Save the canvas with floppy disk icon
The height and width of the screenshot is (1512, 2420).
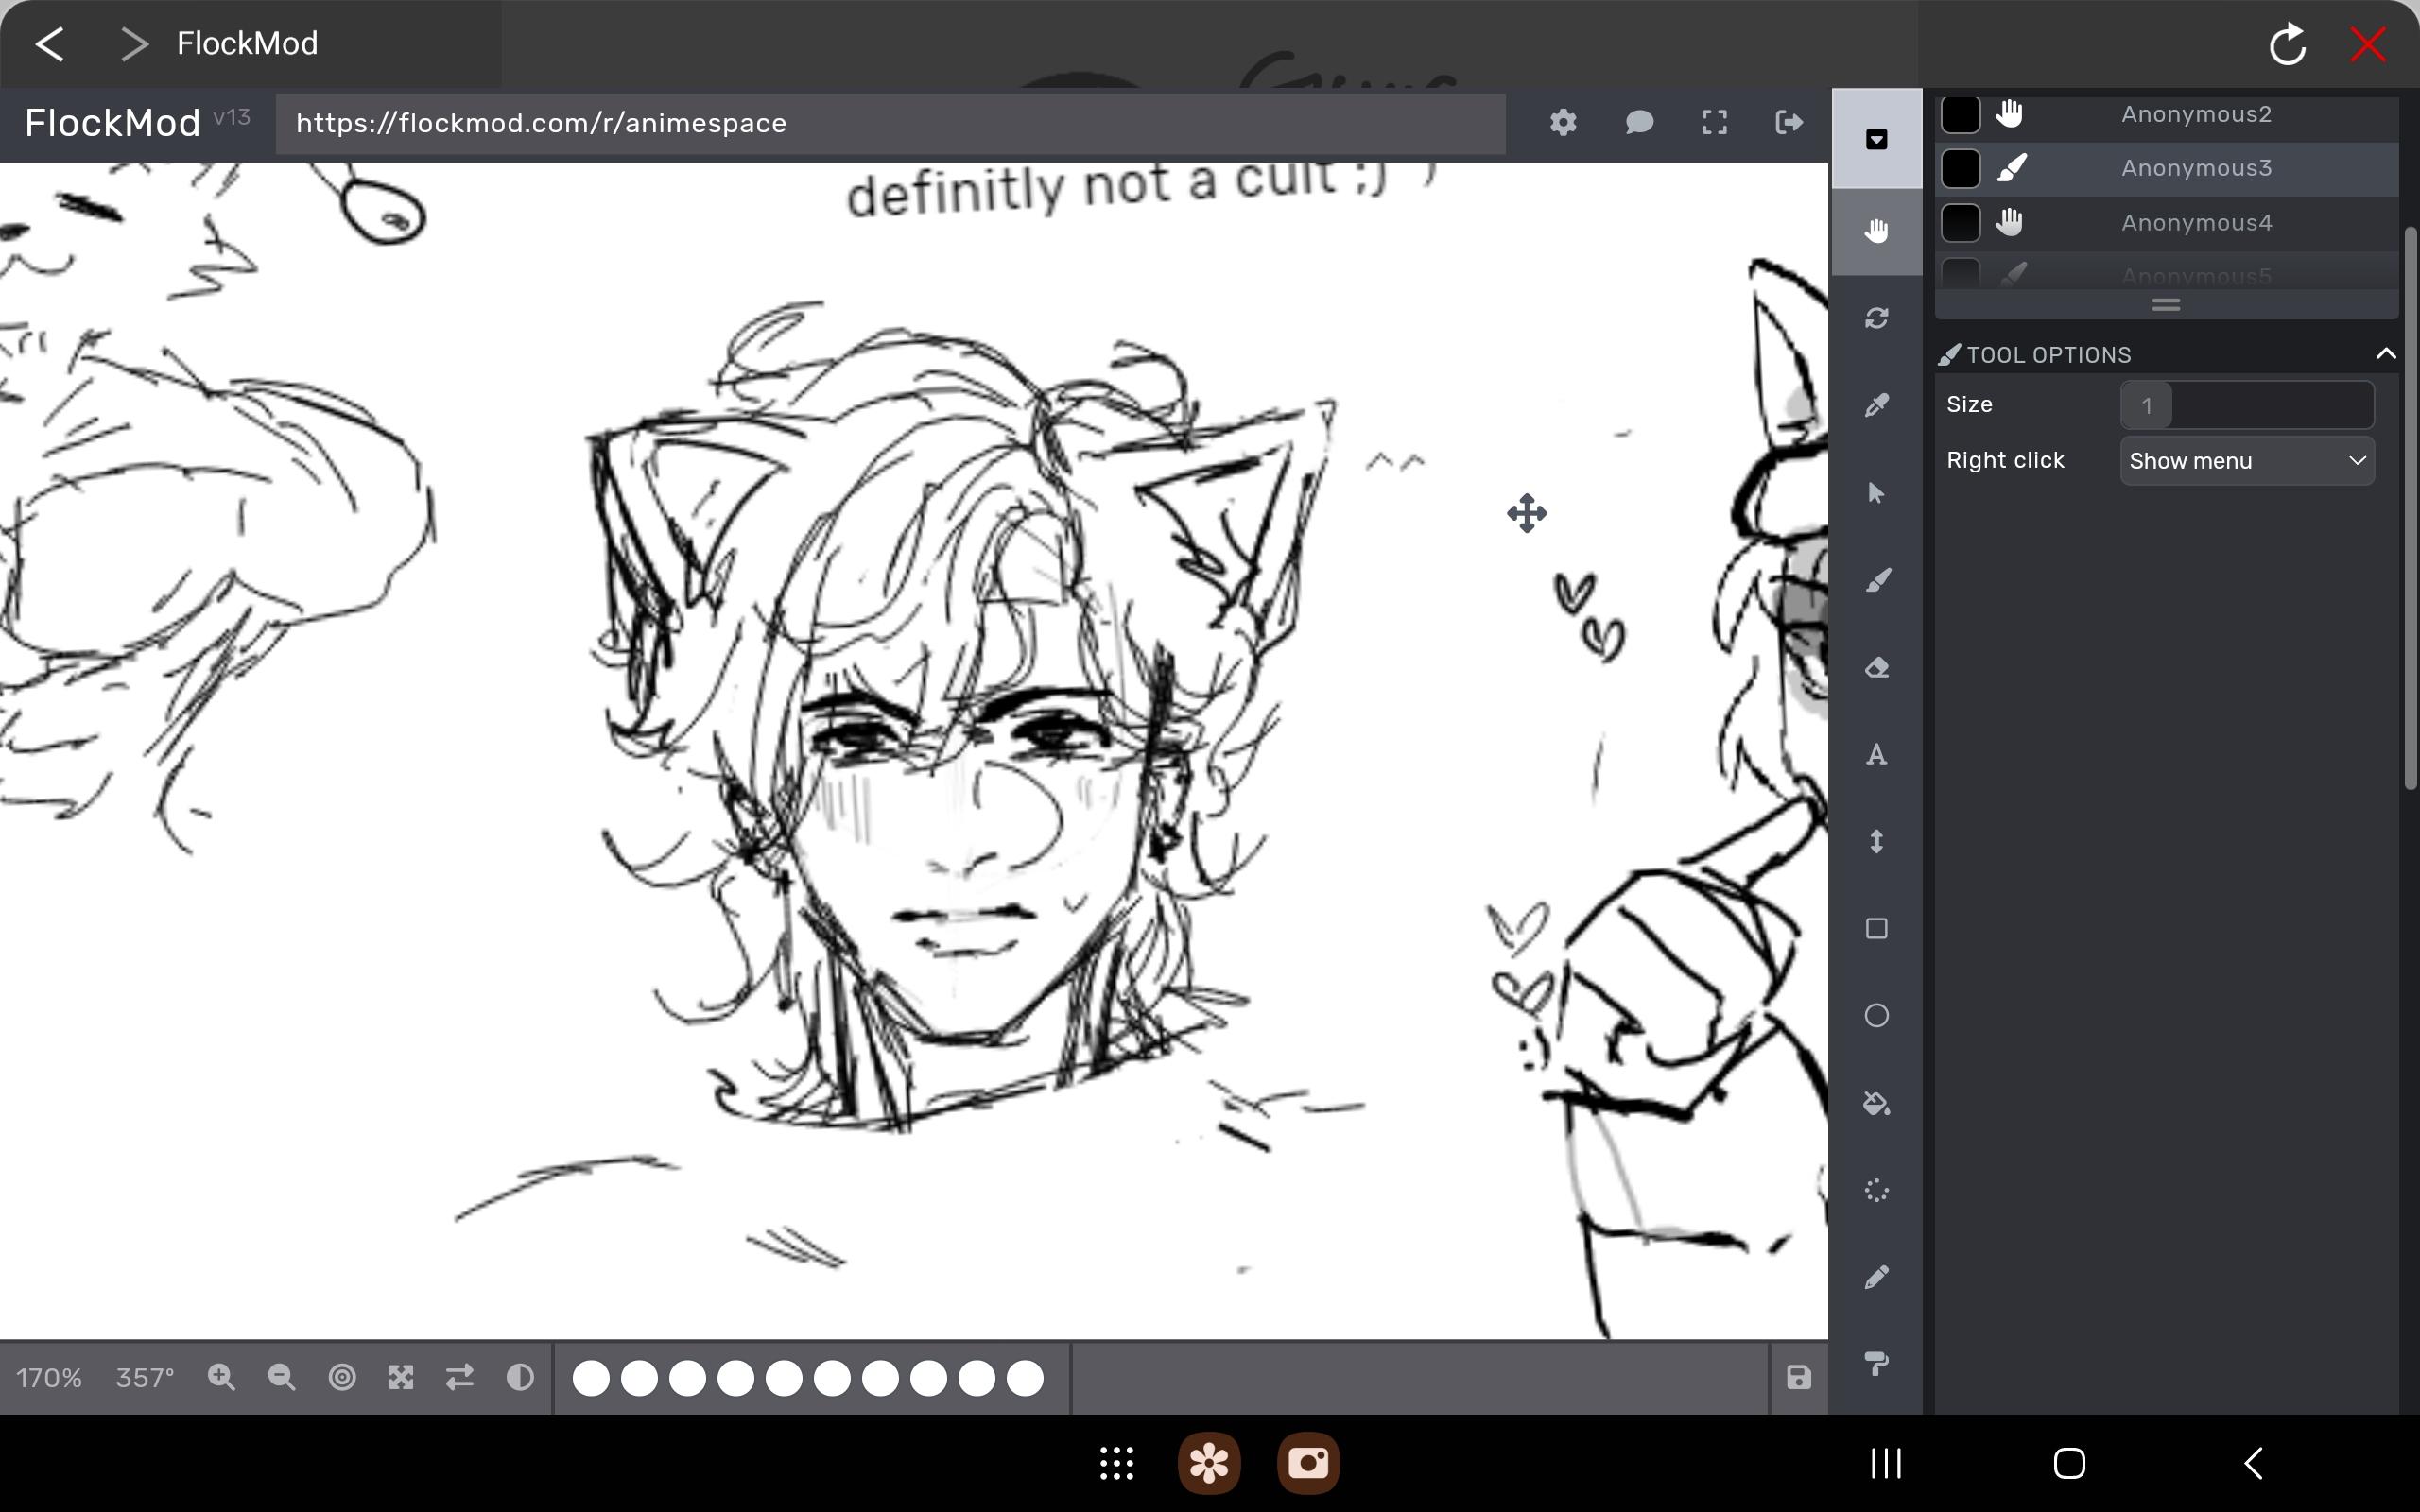coord(1798,1377)
